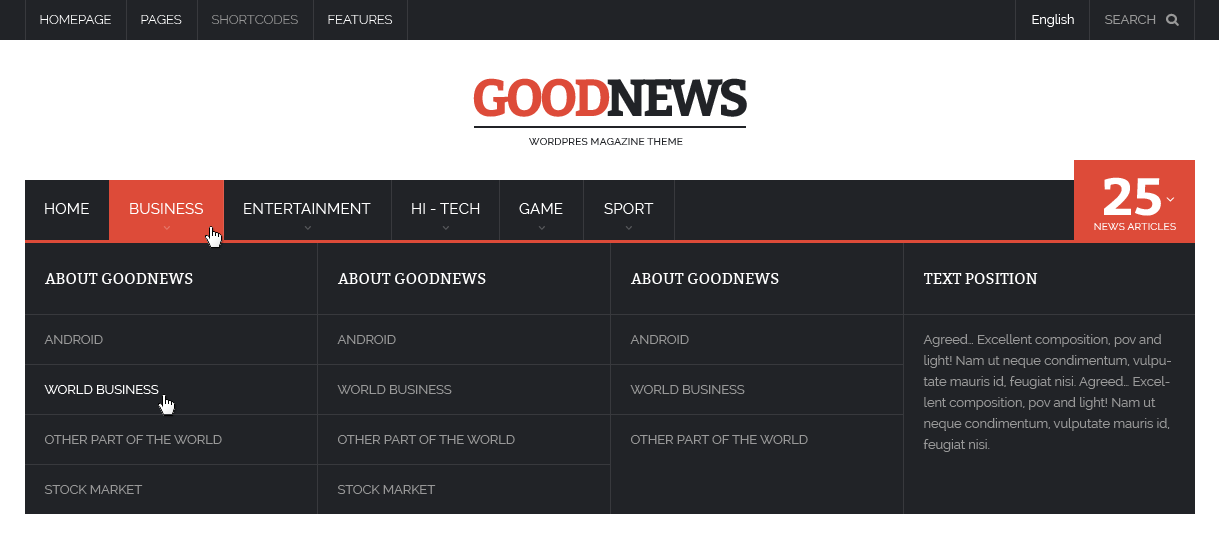Open the Features top menu

click(x=359, y=20)
